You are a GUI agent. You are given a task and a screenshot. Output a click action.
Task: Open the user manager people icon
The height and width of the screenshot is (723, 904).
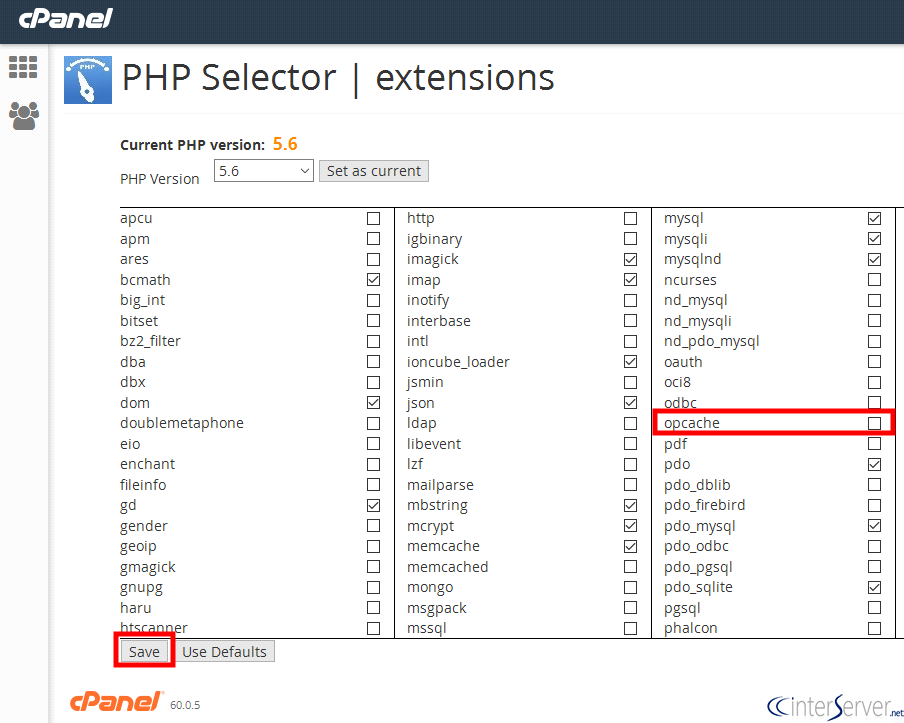[24, 116]
